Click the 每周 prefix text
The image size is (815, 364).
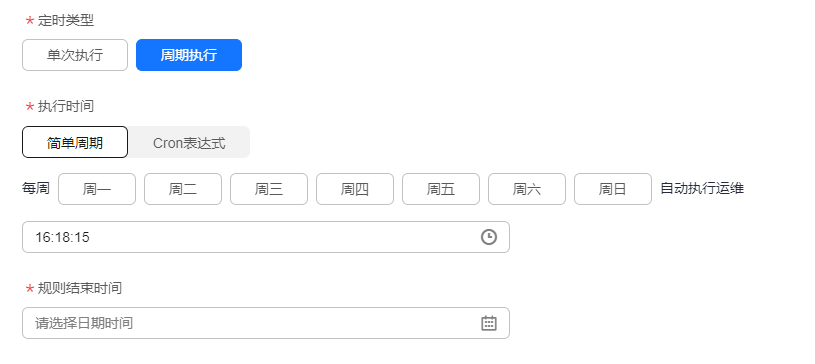36,188
